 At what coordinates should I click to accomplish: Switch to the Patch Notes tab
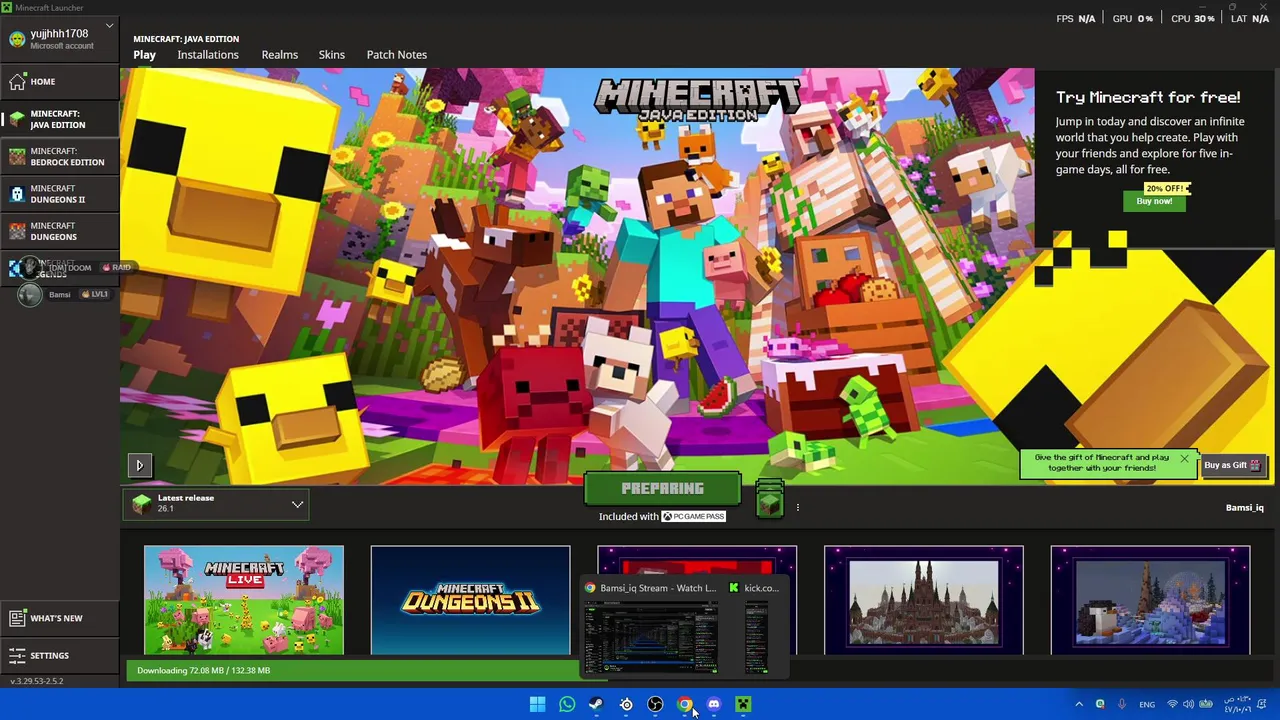(396, 55)
